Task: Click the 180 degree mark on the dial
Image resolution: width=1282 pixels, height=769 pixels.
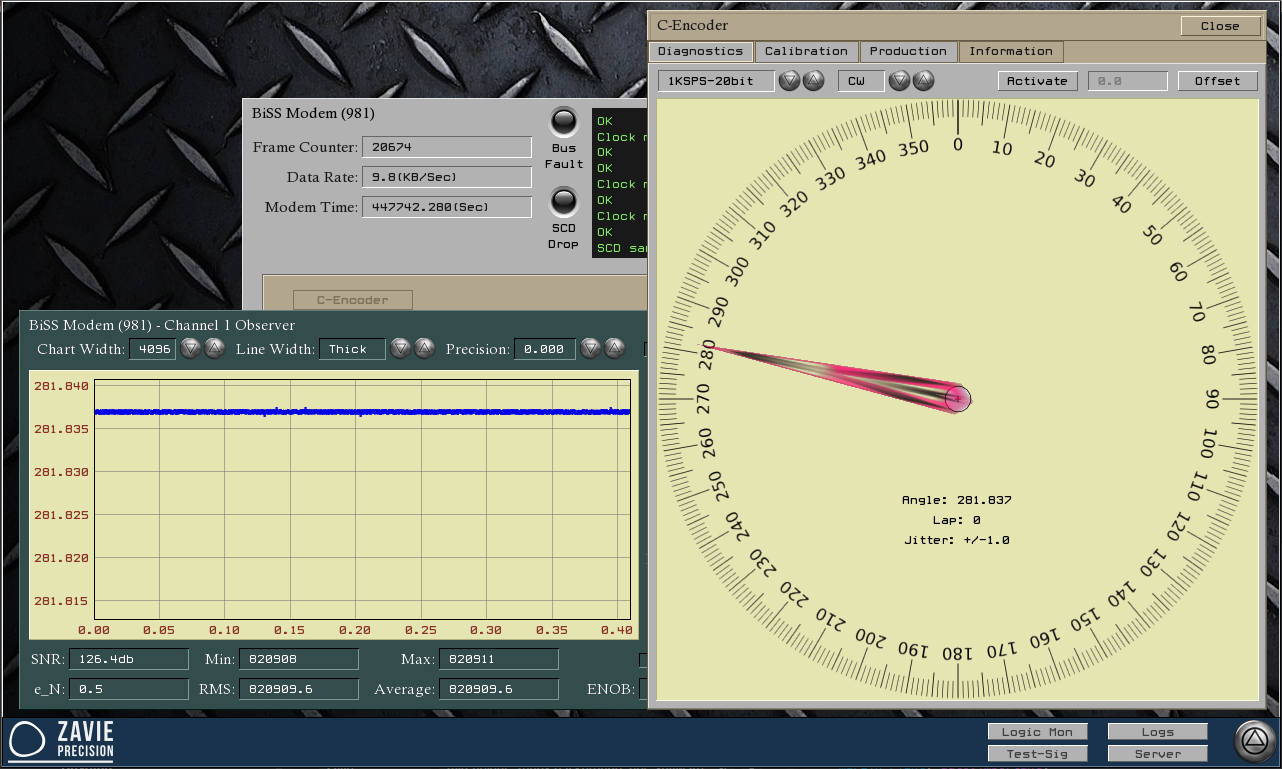Action: coord(958,653)
